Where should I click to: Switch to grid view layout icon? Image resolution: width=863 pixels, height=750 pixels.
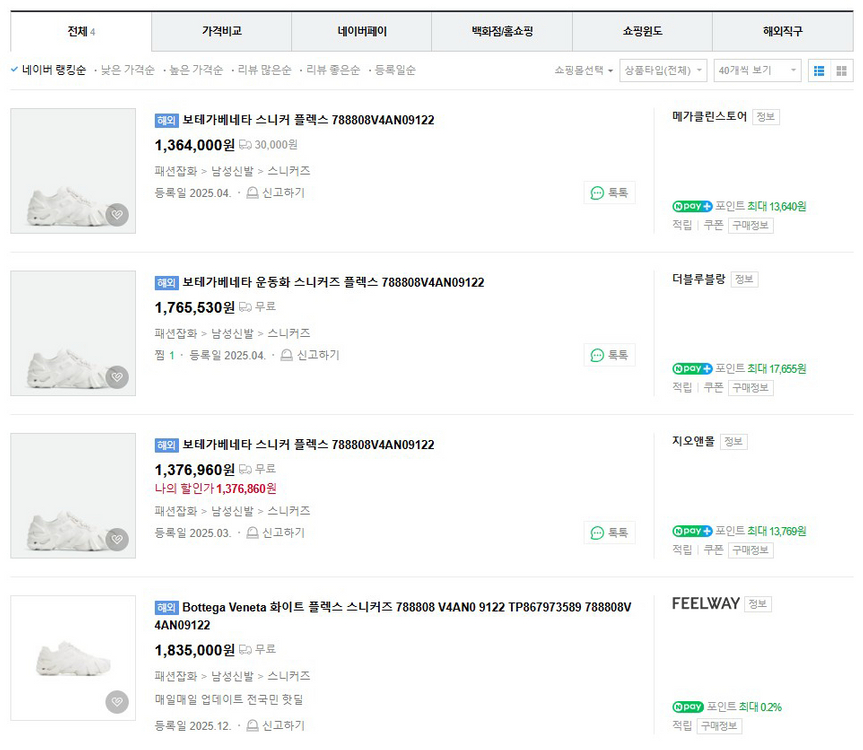coord(842,71)
